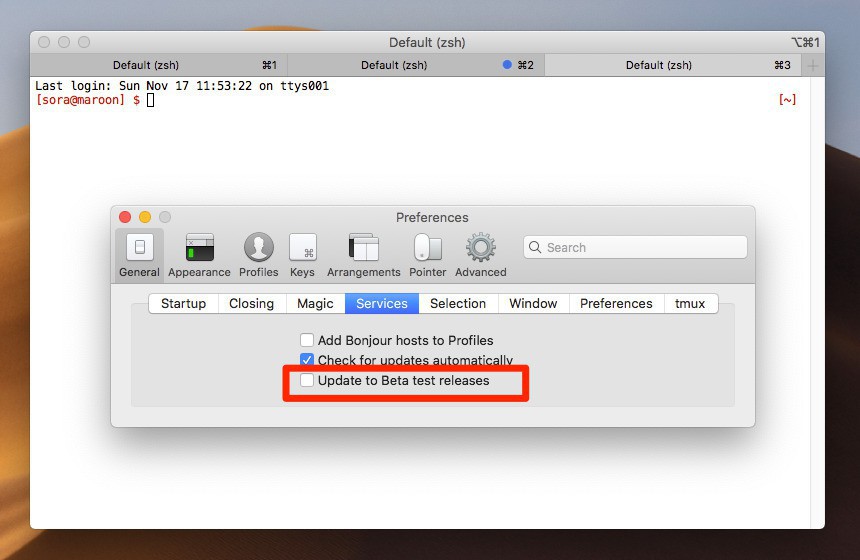Click the Last login line in terminal
Viewport: 860px width, 560px height.
(182, 86)
